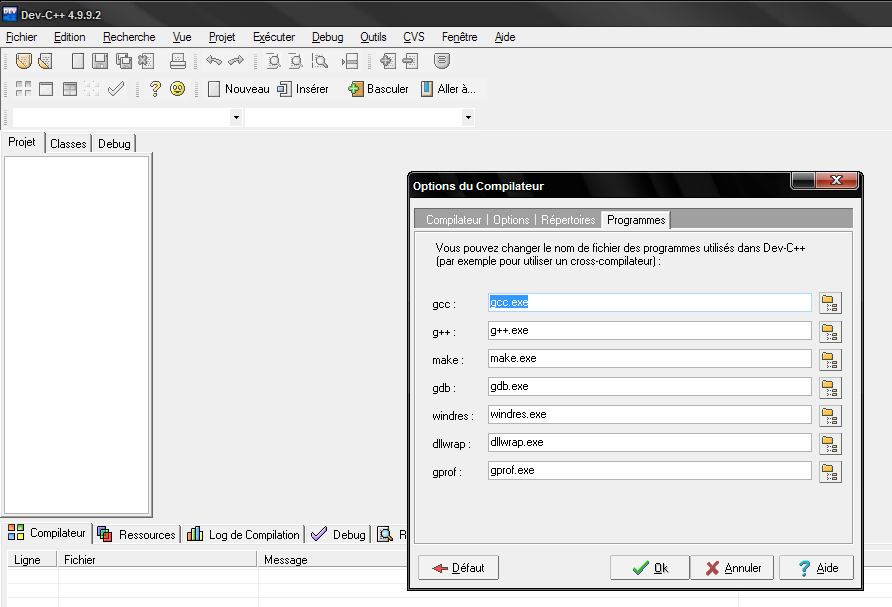The image size is (892, 607).
Task: Open the Ressources bottom tab
Action: (x=137, y=534)
